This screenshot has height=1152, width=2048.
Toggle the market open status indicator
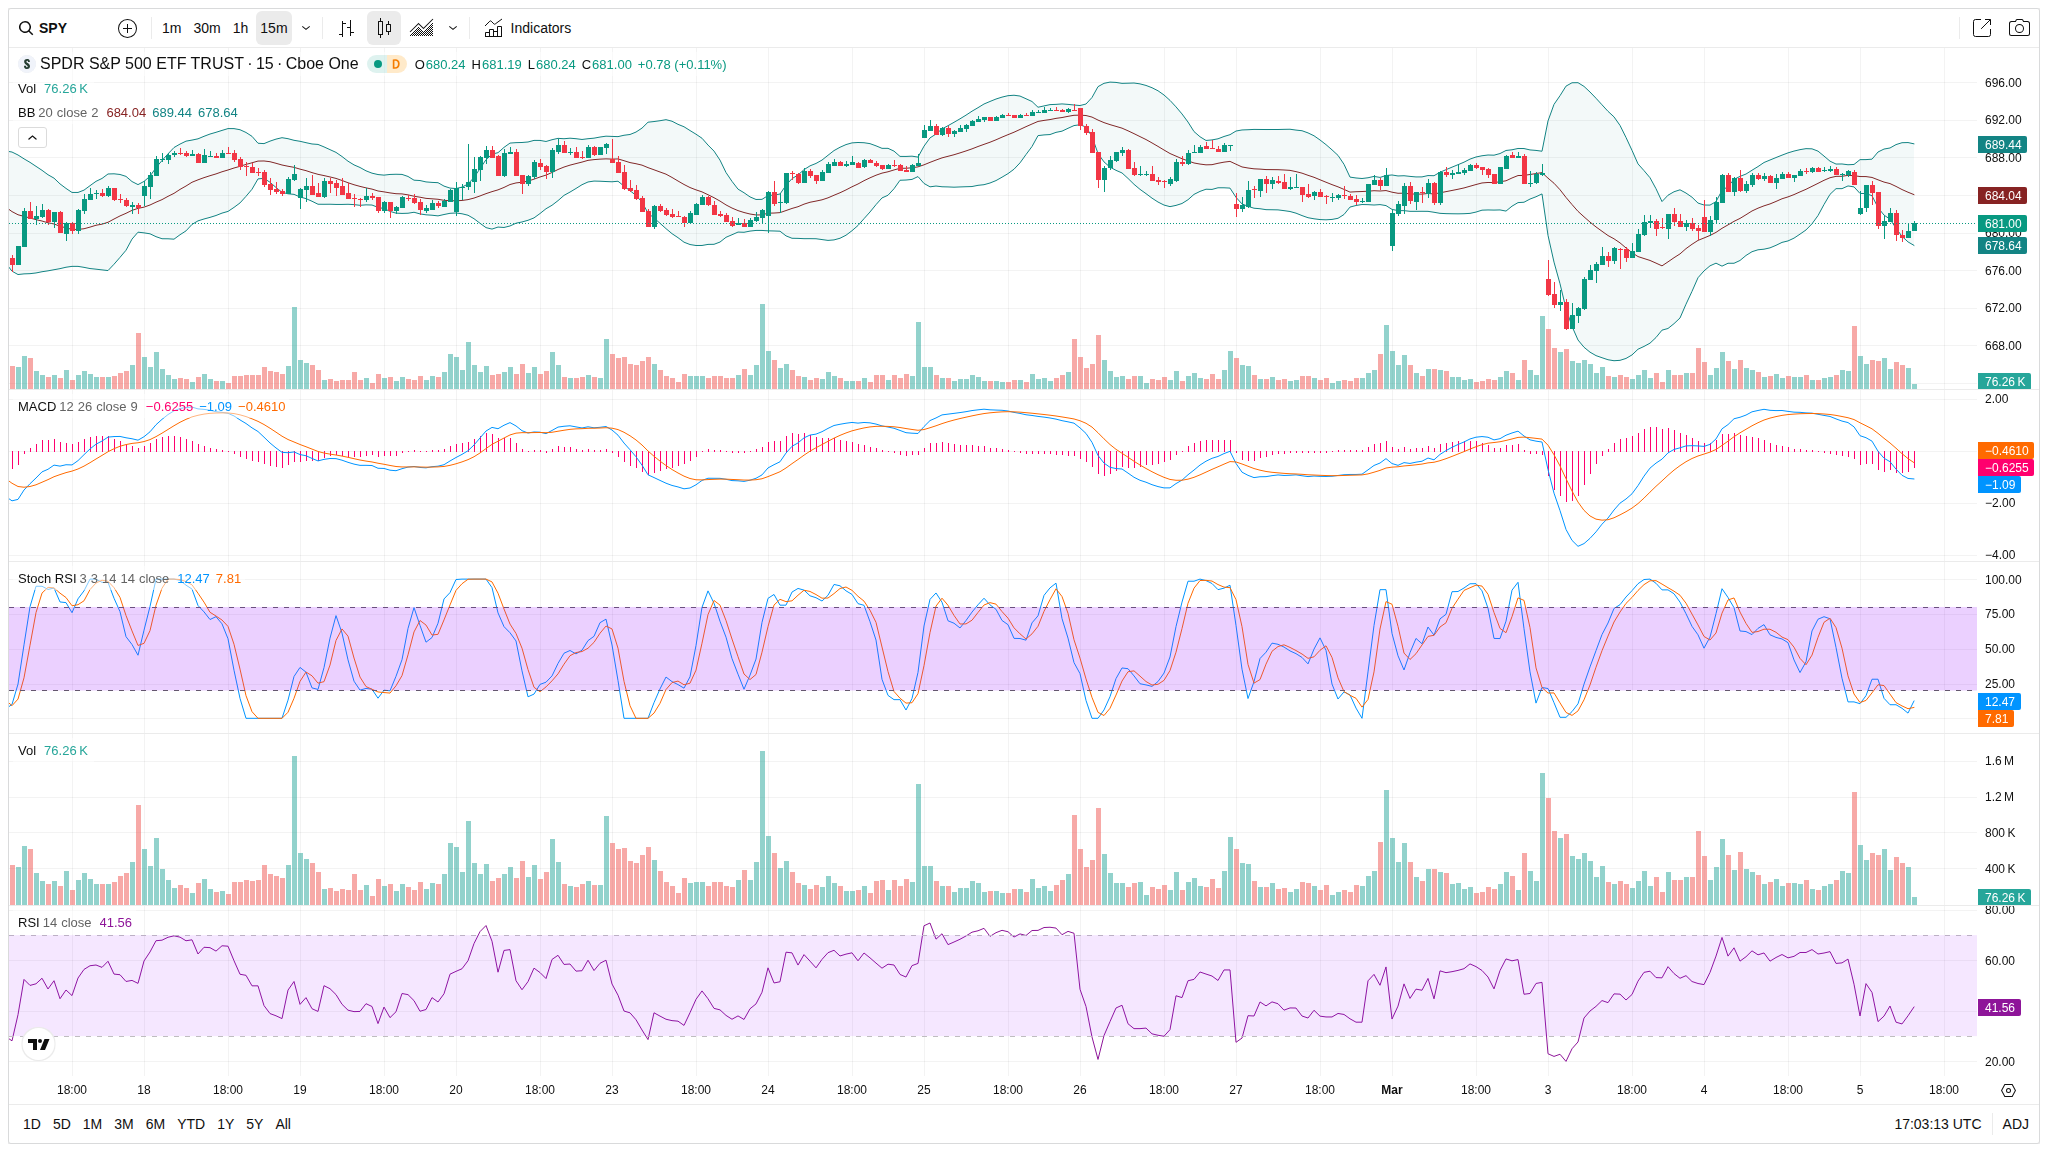[378, 64]
